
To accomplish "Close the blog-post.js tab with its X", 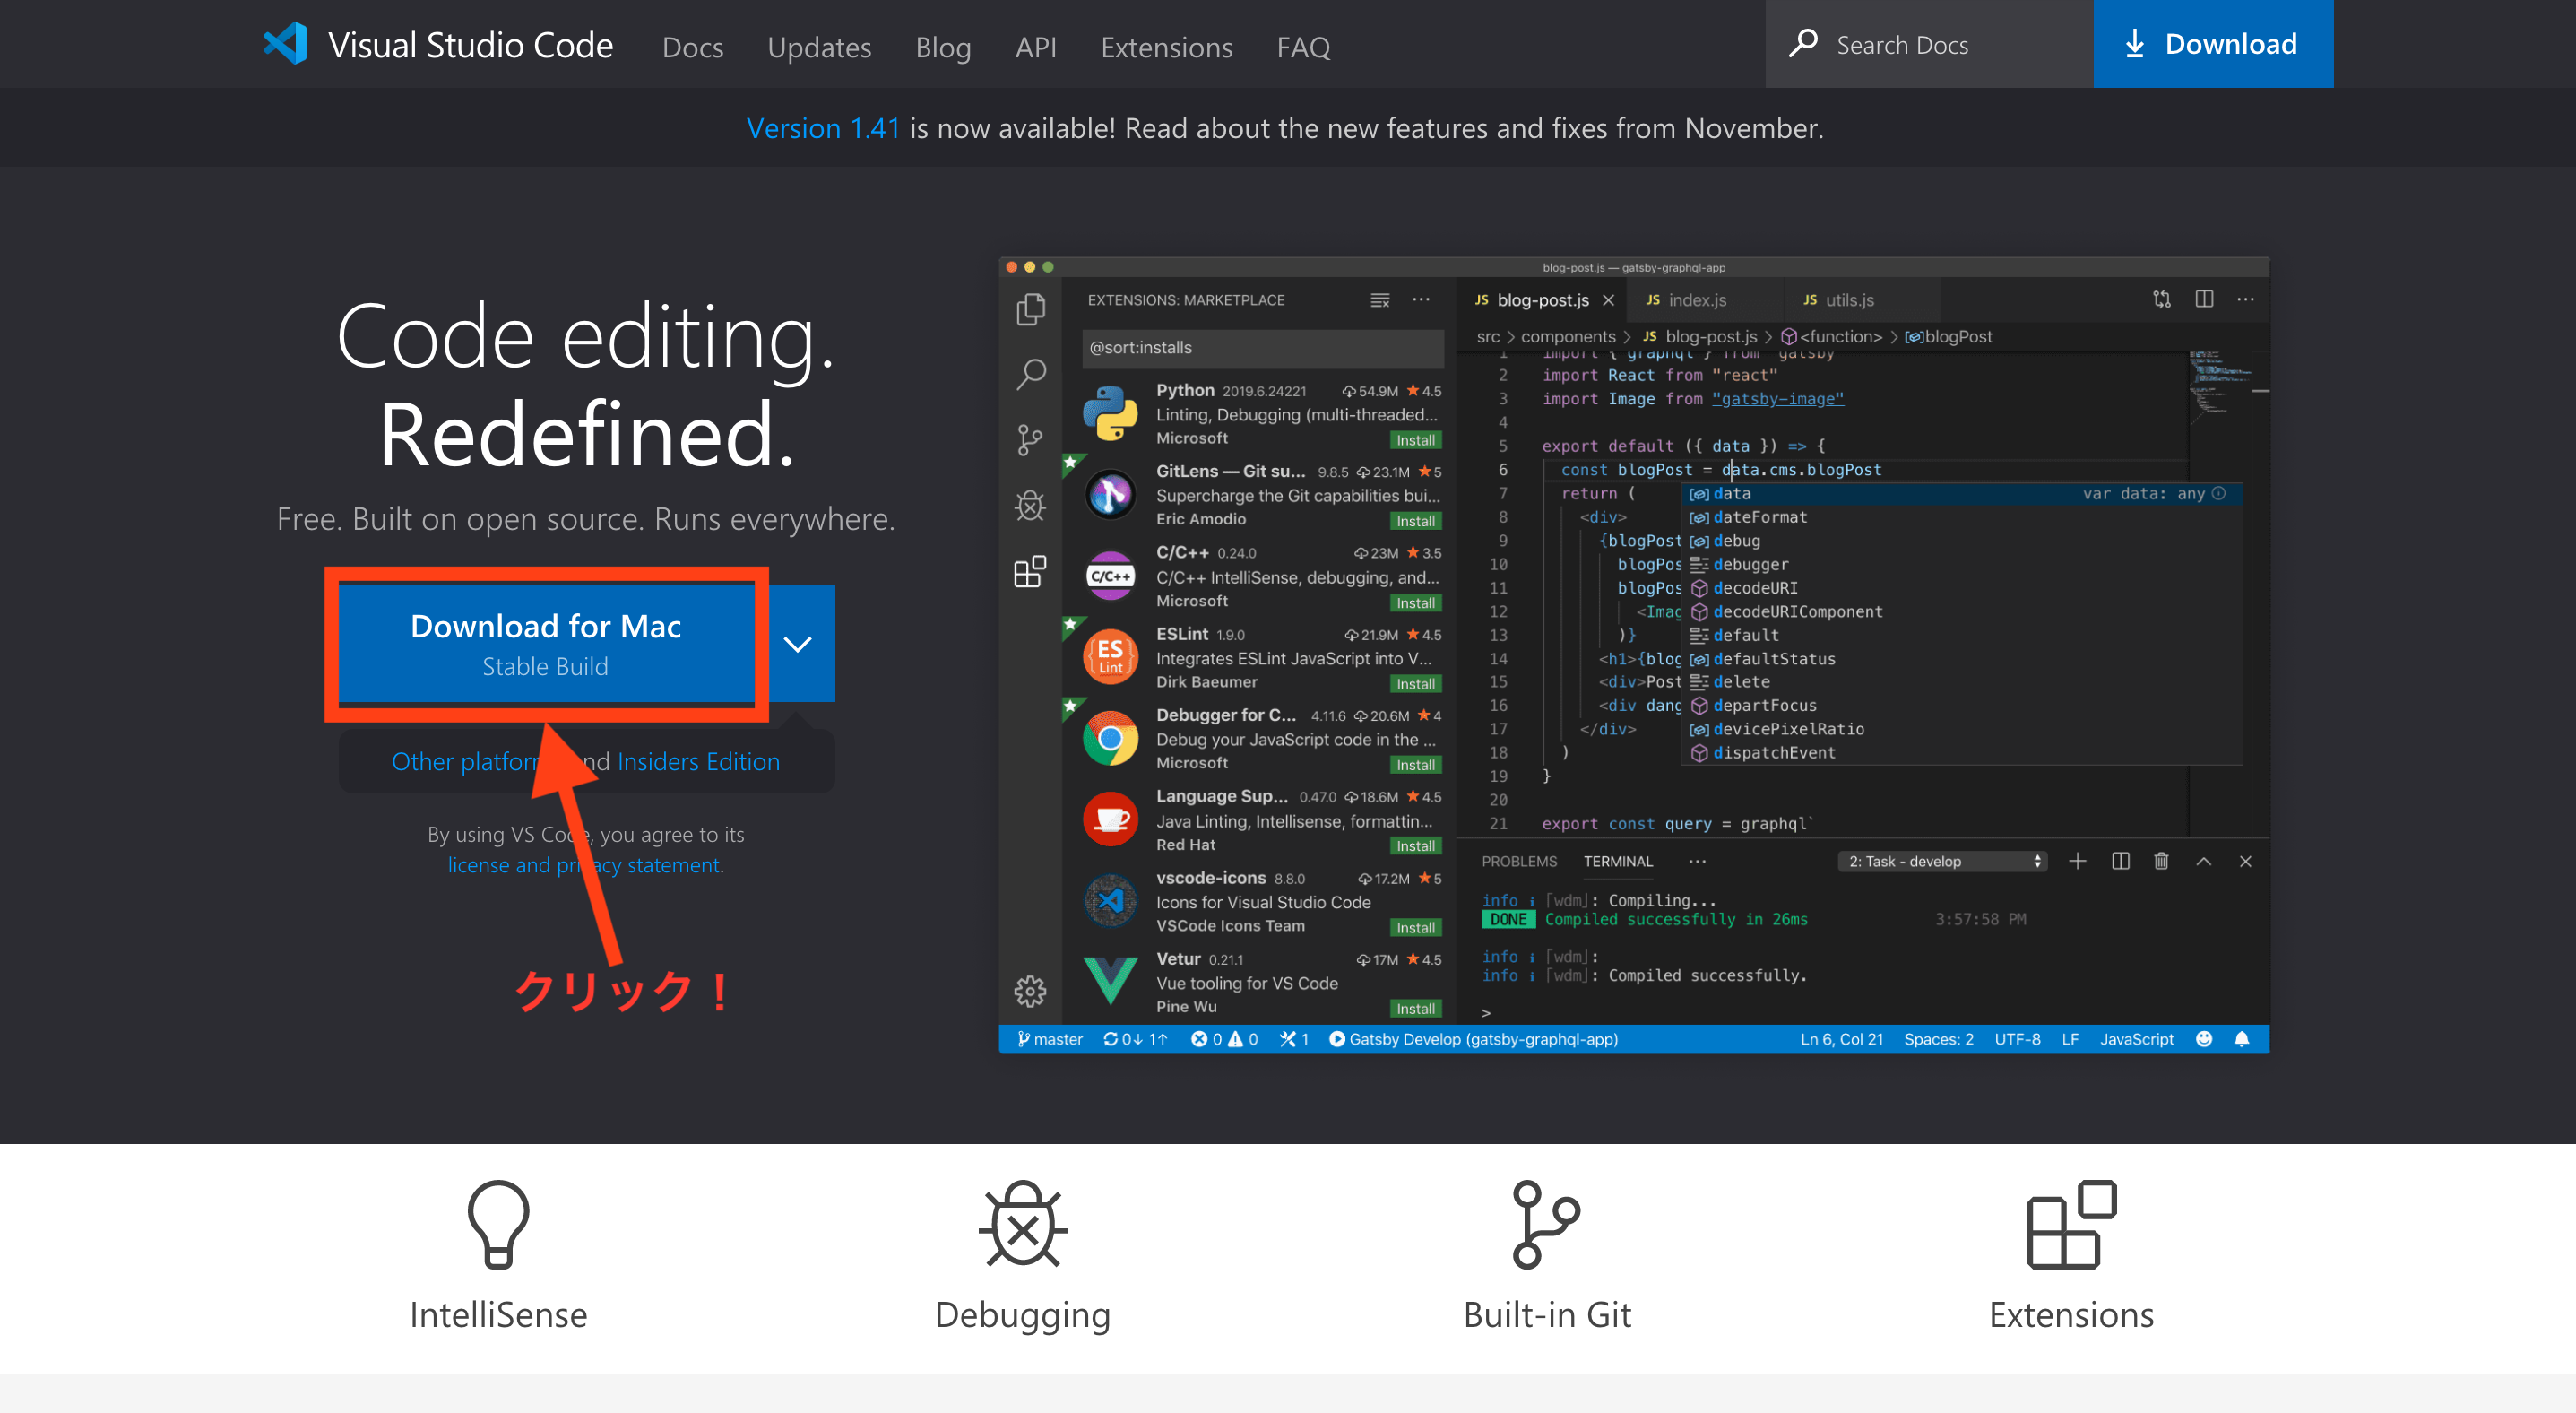I will pyautogui.click(x=1608, y=300).
